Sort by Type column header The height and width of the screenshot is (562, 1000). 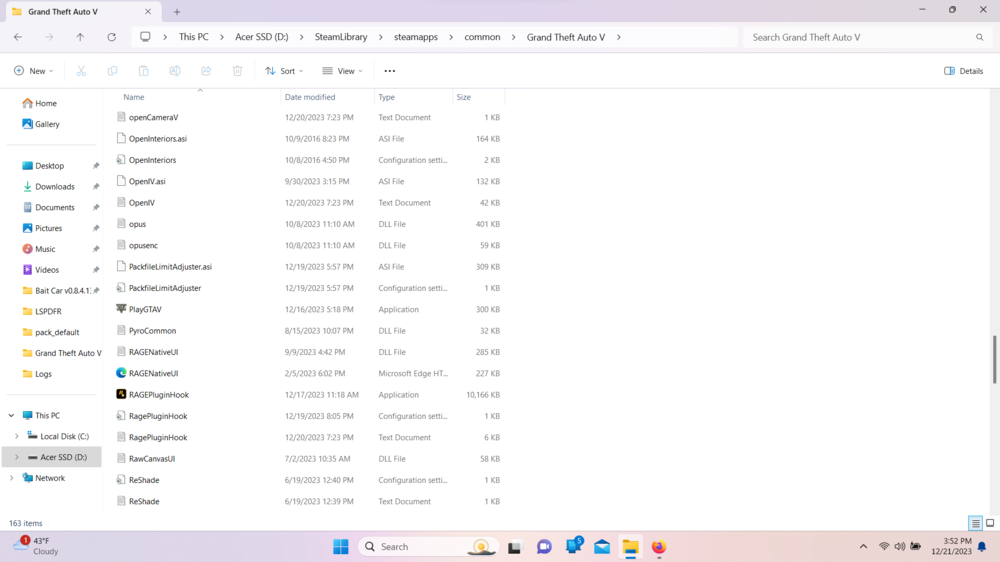[386, 97]
